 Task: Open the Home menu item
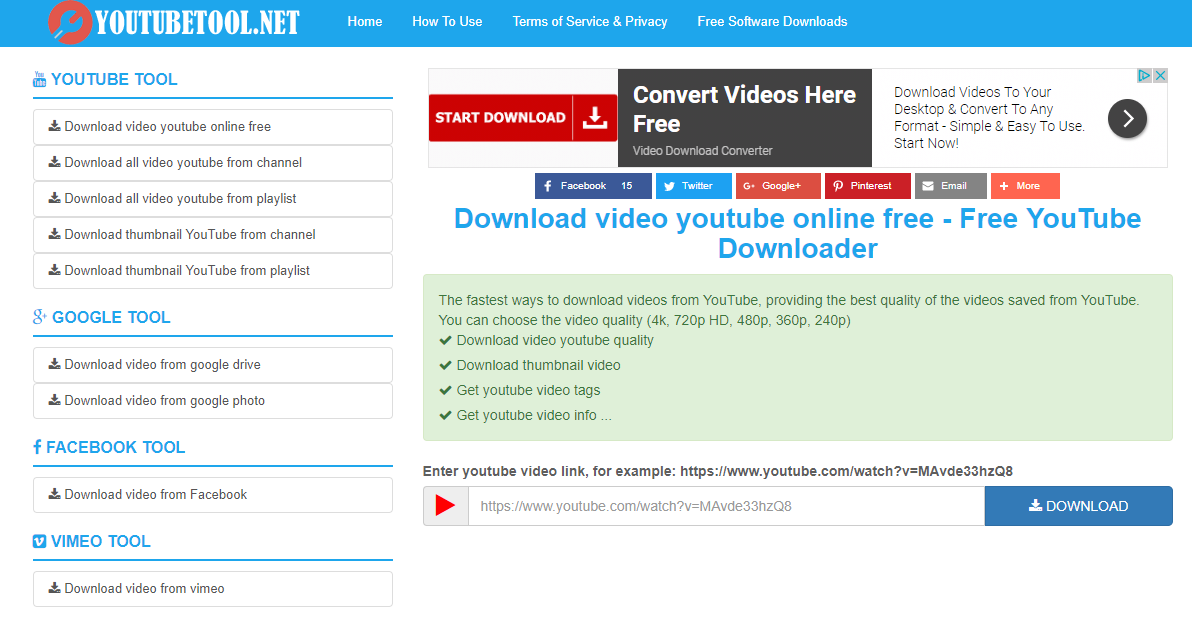(x=365, y=21)
